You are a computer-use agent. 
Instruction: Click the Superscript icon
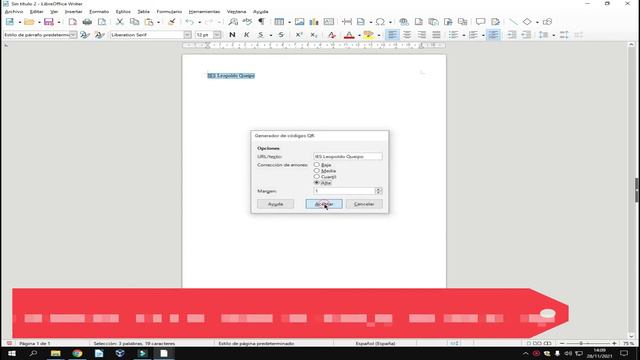point(299,35)
